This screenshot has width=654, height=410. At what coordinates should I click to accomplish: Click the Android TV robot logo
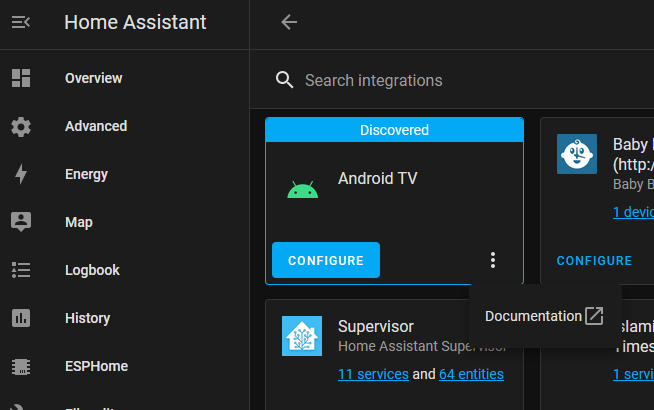303,190
